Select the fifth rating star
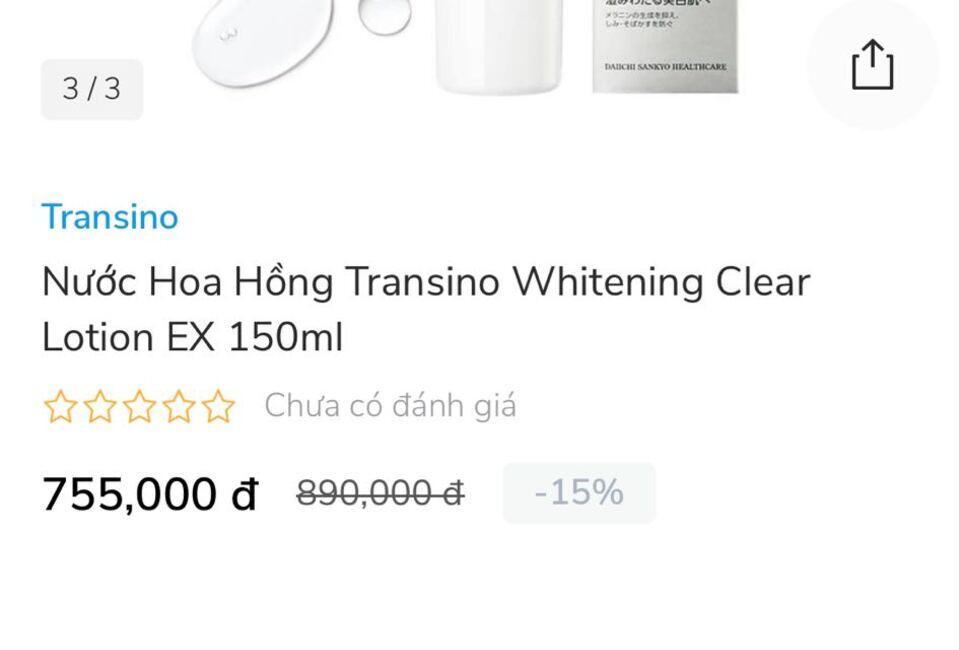 [x=218, y=406]
